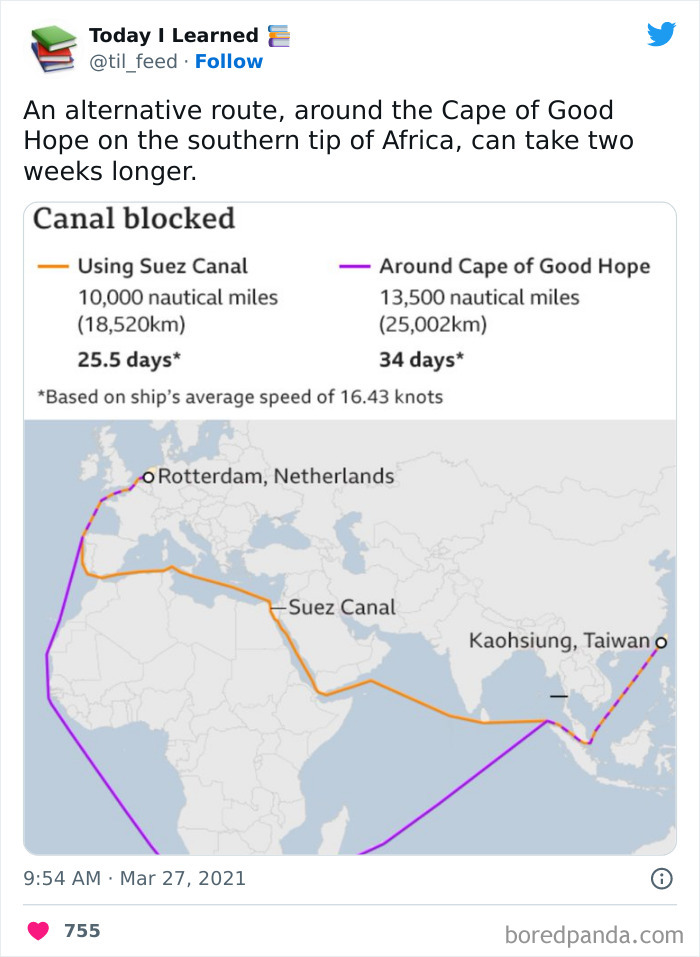Click the Today I Learned books avatar
This screenshot has width=700, height=957.
coord(53,48)
